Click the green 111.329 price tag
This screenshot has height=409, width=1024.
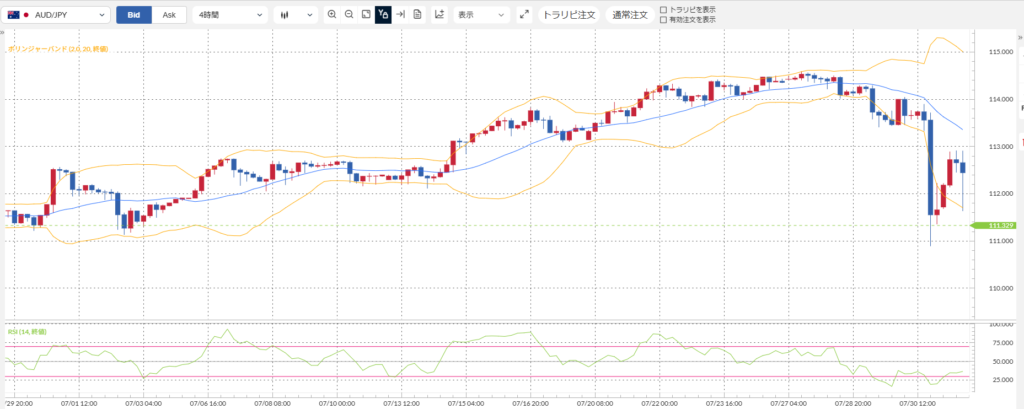pyautogui.click(x=995, y=225)
